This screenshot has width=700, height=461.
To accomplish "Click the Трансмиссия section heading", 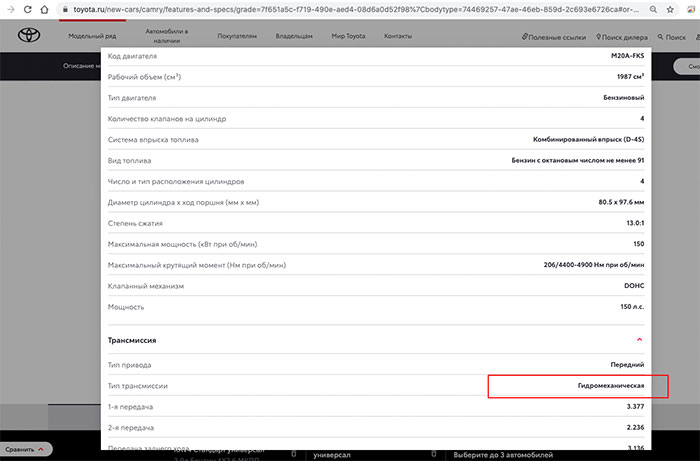I will pyautogui.click(x=132, y=340).
